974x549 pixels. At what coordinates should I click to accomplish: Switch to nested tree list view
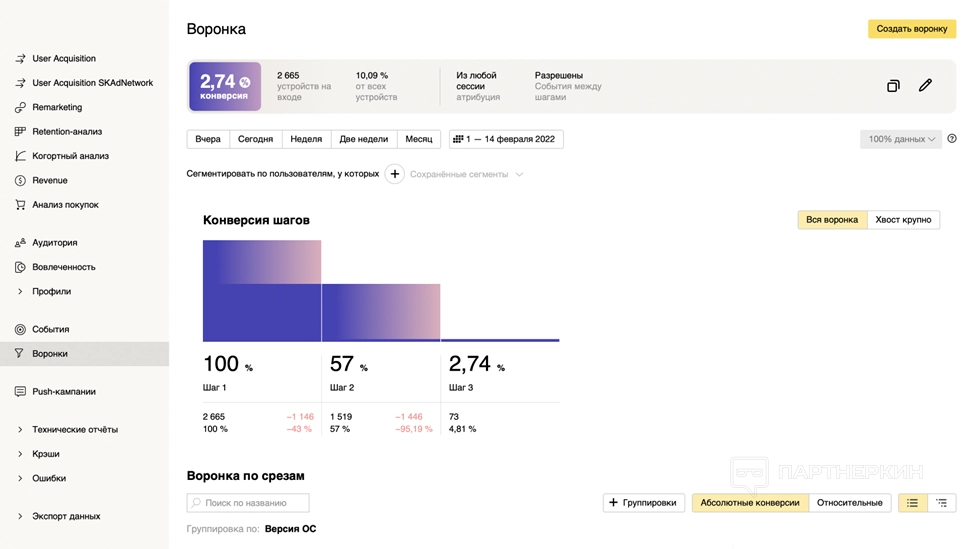[941, 503]
